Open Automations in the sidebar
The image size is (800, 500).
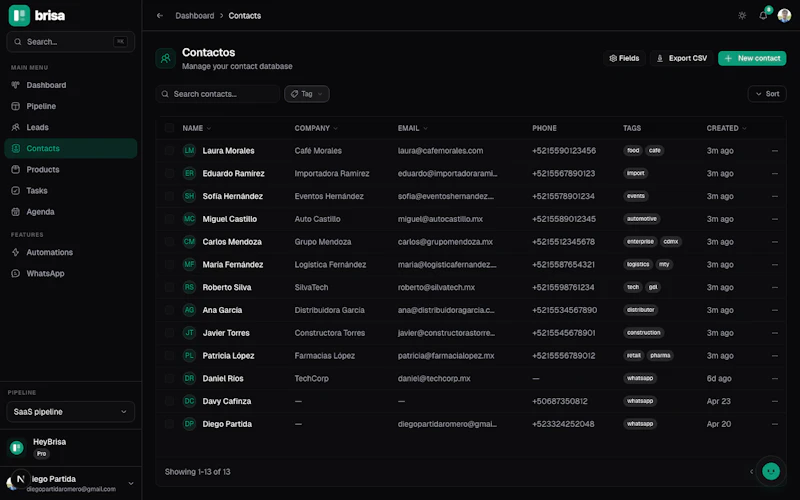[x=70, y=253]
